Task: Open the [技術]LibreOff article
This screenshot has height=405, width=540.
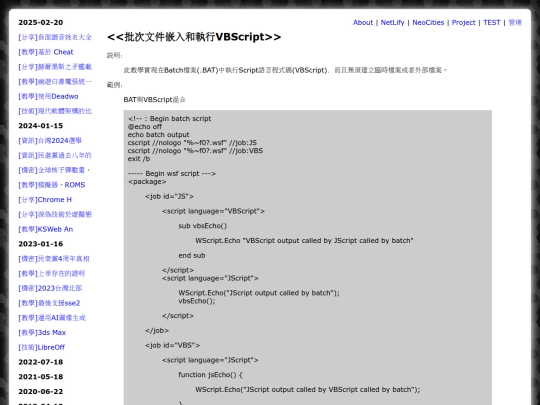Action: click(42, 347)
